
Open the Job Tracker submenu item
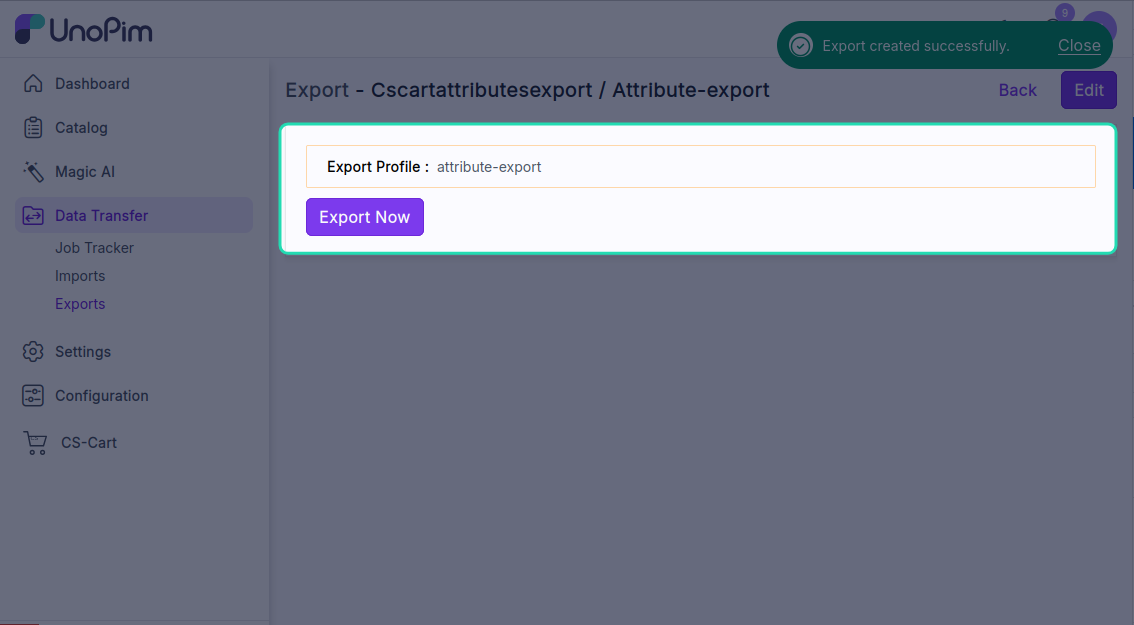[94, 247]
